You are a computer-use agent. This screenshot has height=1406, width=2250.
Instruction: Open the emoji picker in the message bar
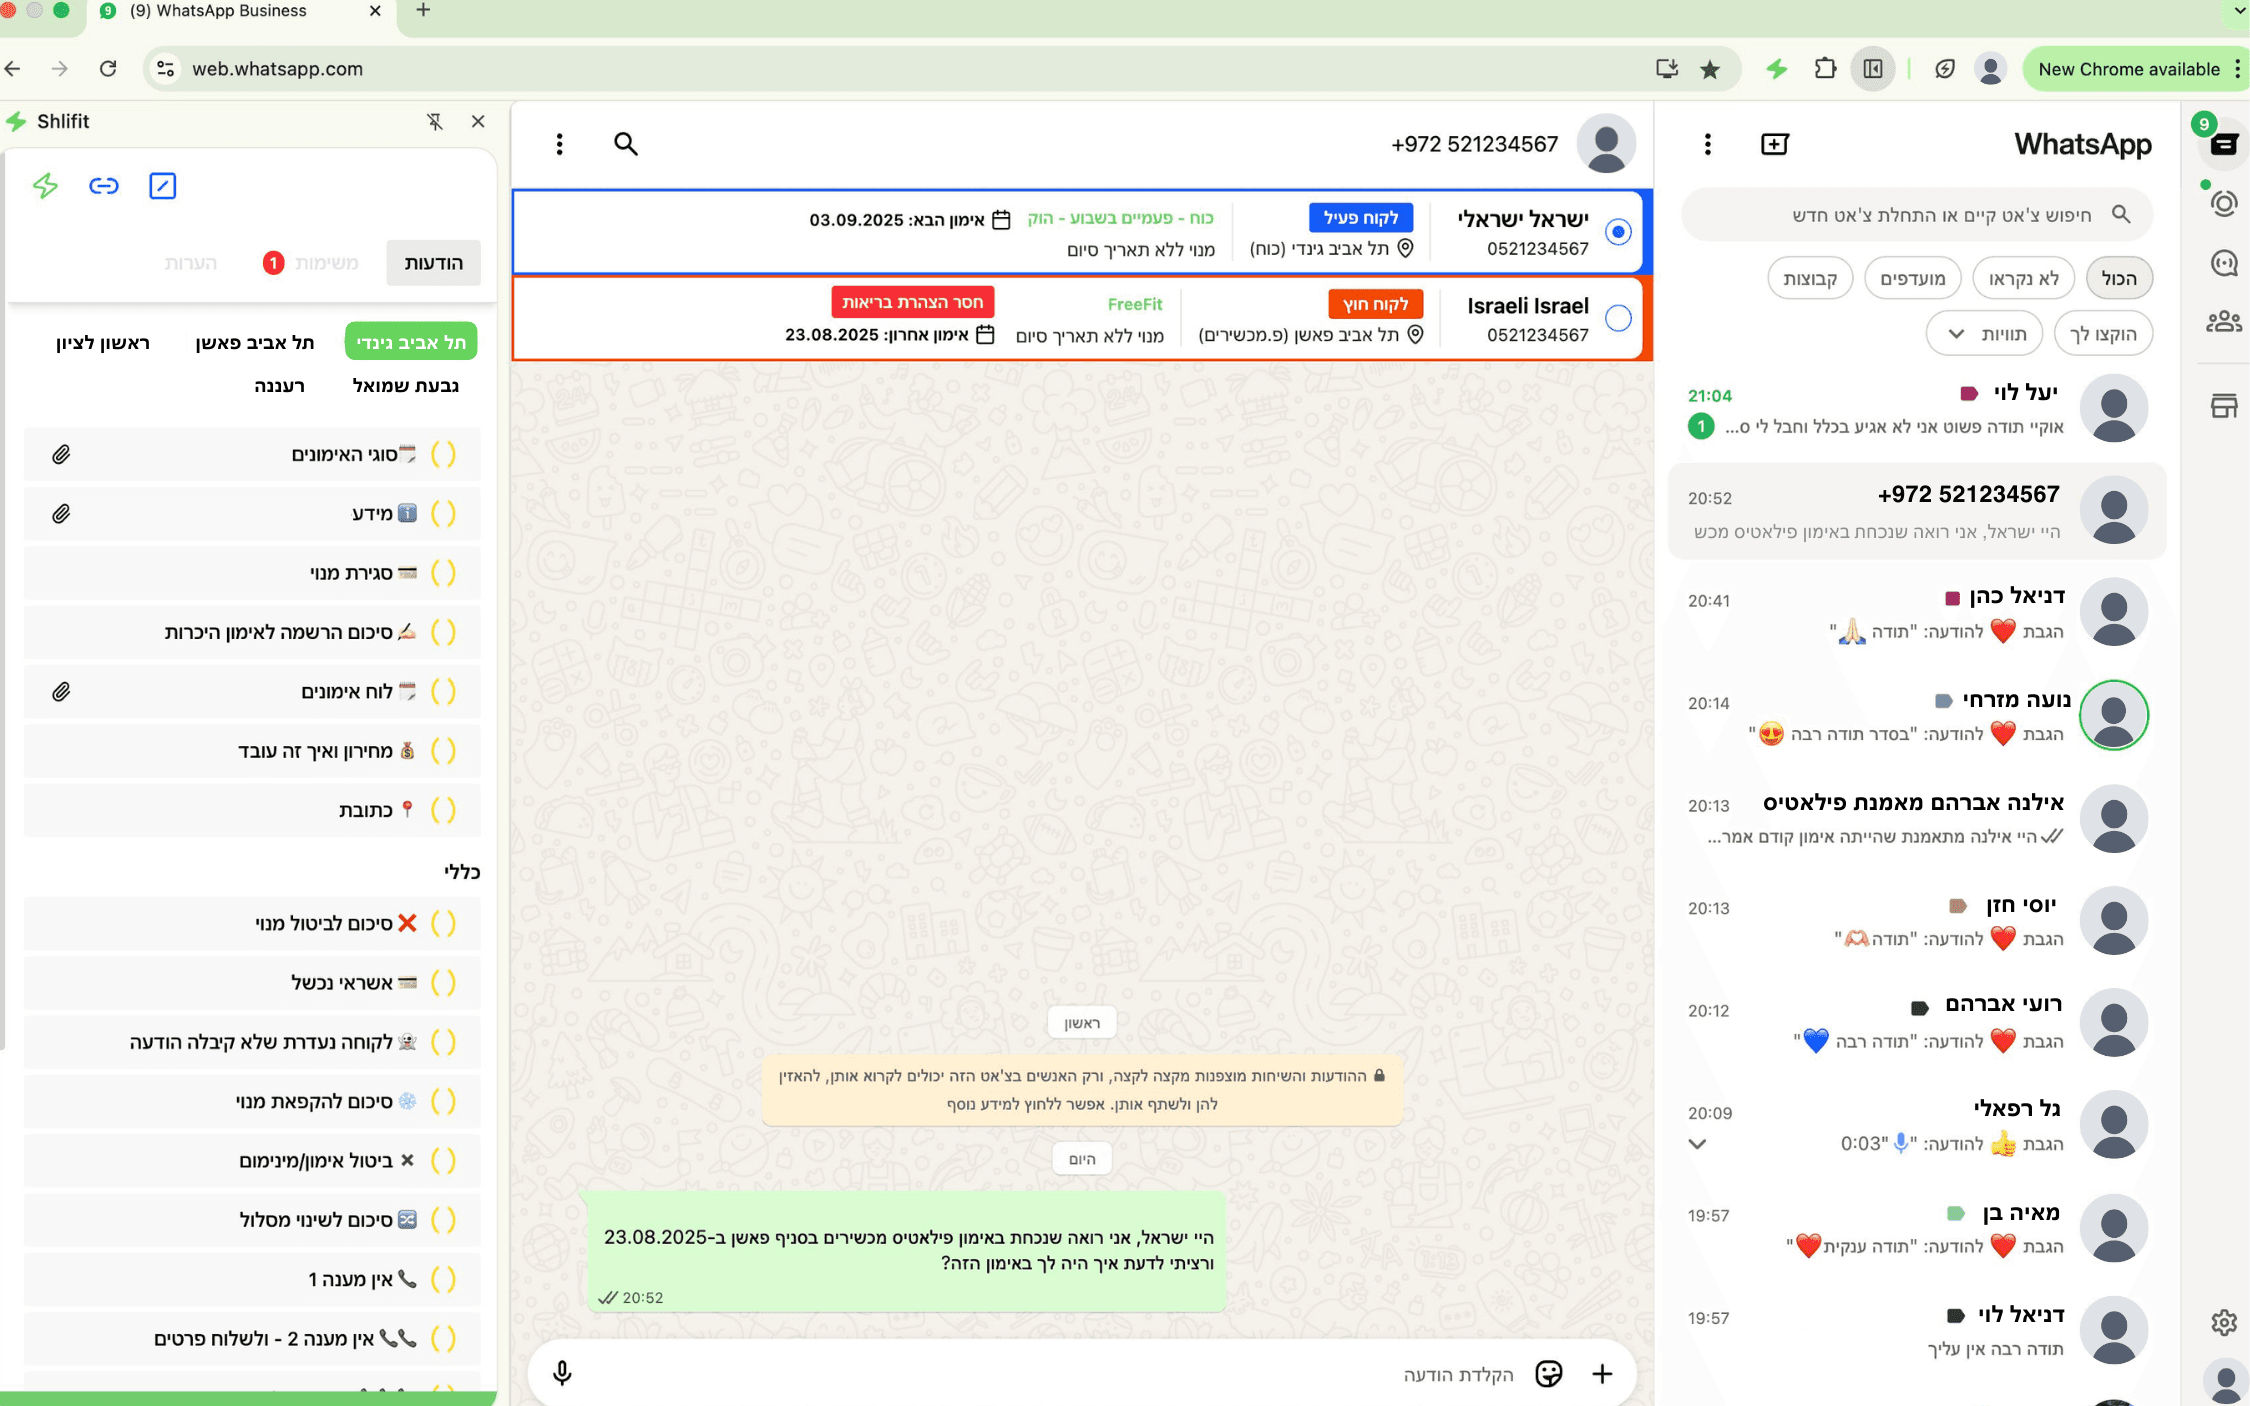pos(1548,1373)
